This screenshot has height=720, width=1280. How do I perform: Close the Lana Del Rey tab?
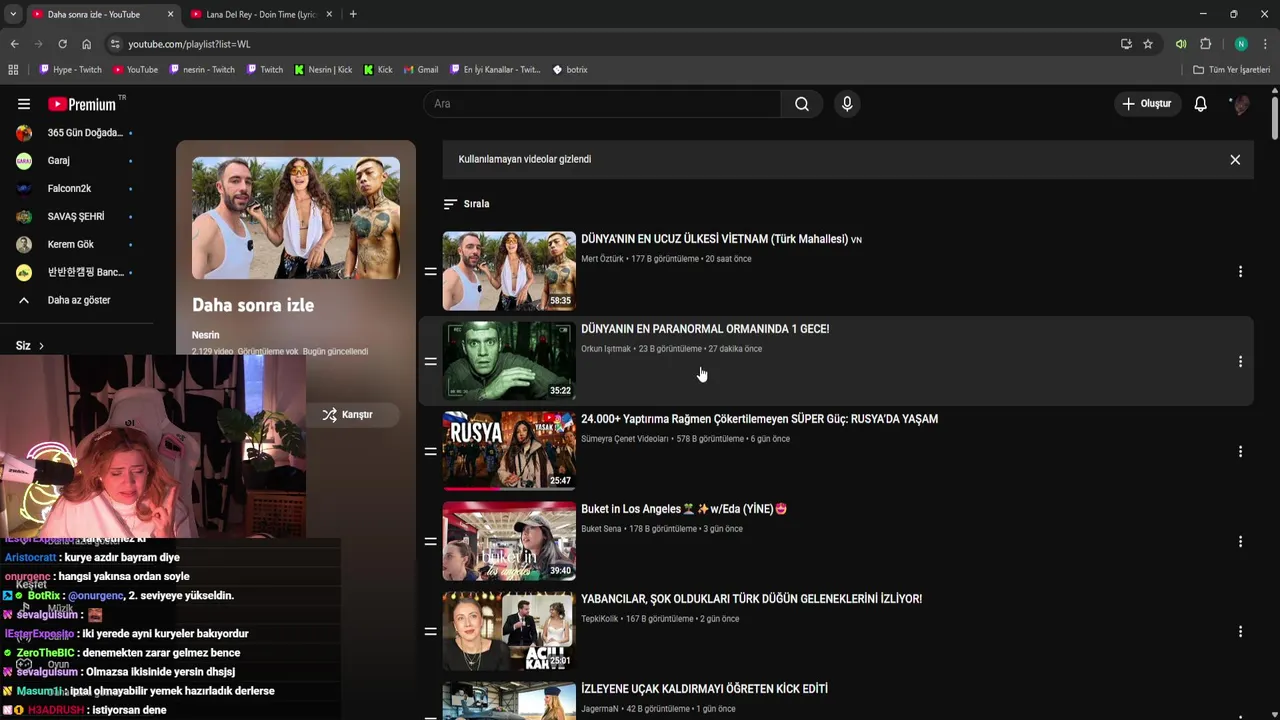tap(328, 14)
